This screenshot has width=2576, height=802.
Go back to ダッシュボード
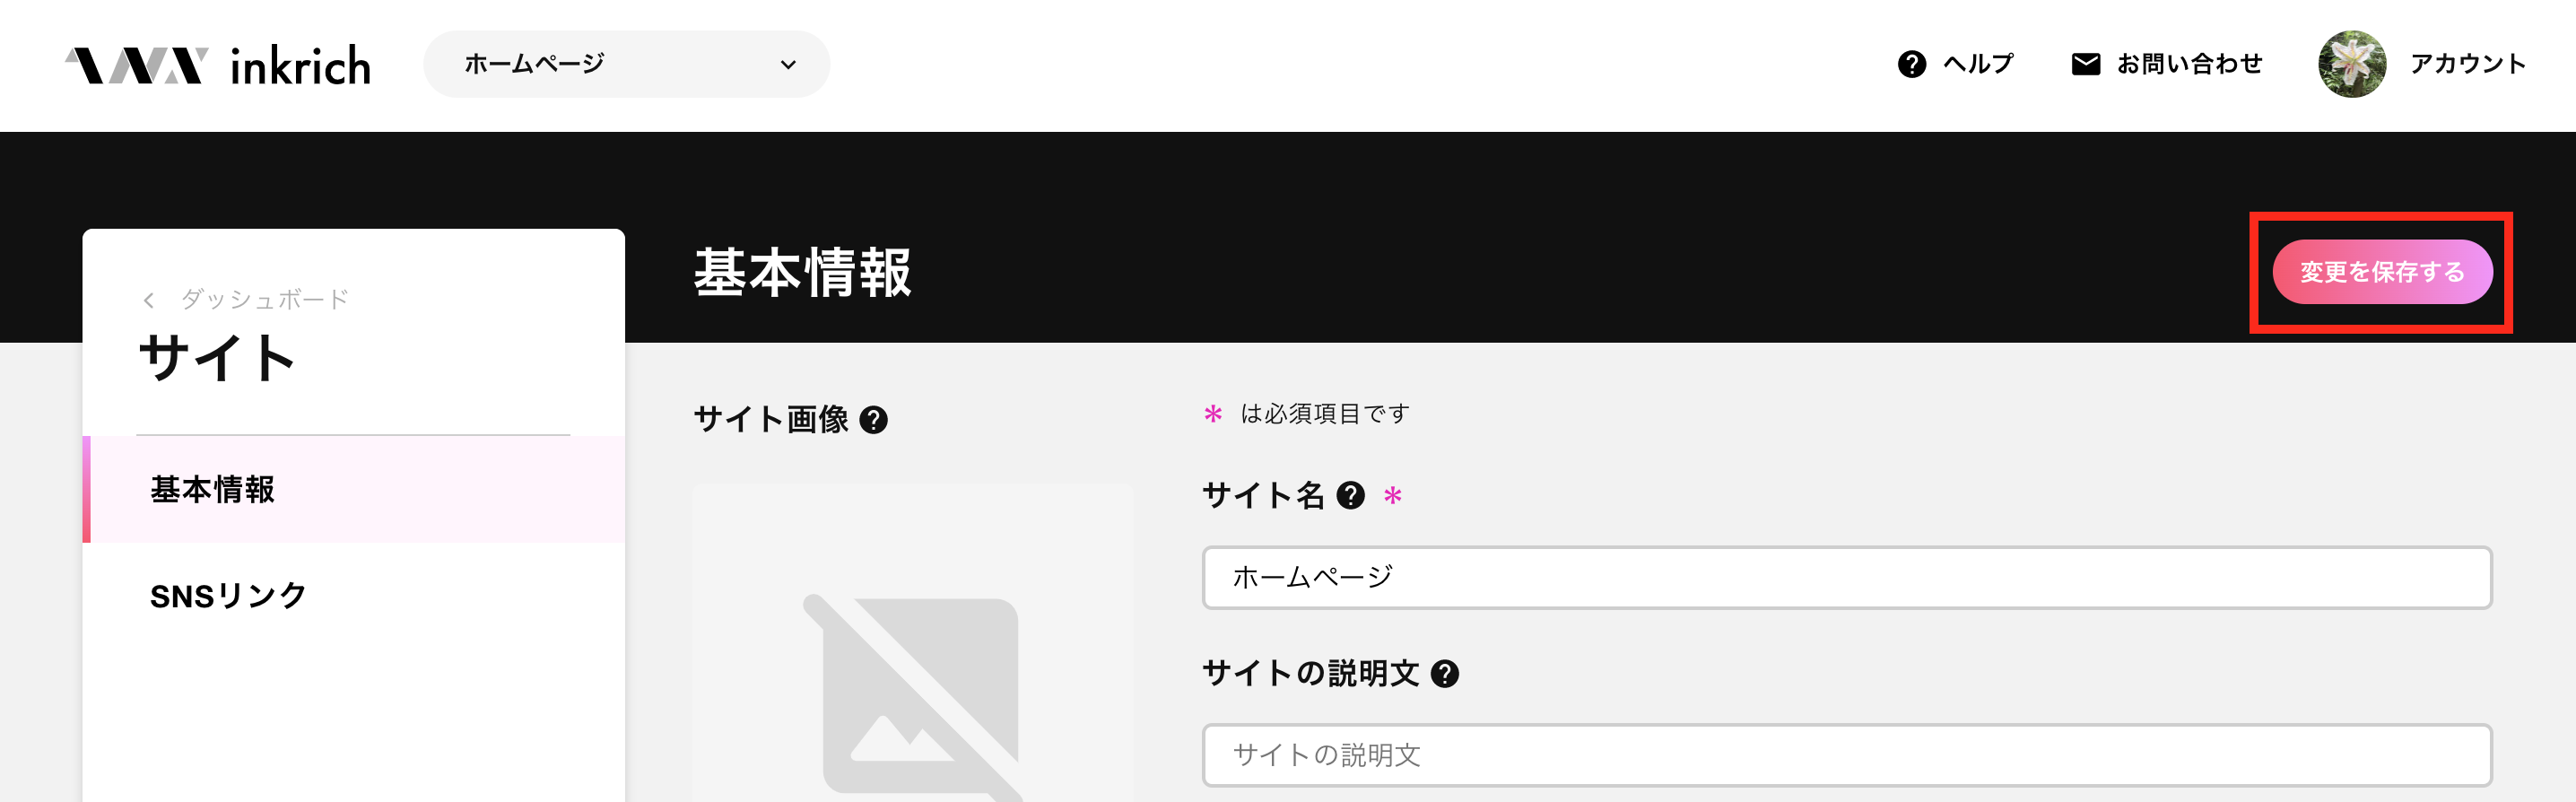click(x=264, y=299)
